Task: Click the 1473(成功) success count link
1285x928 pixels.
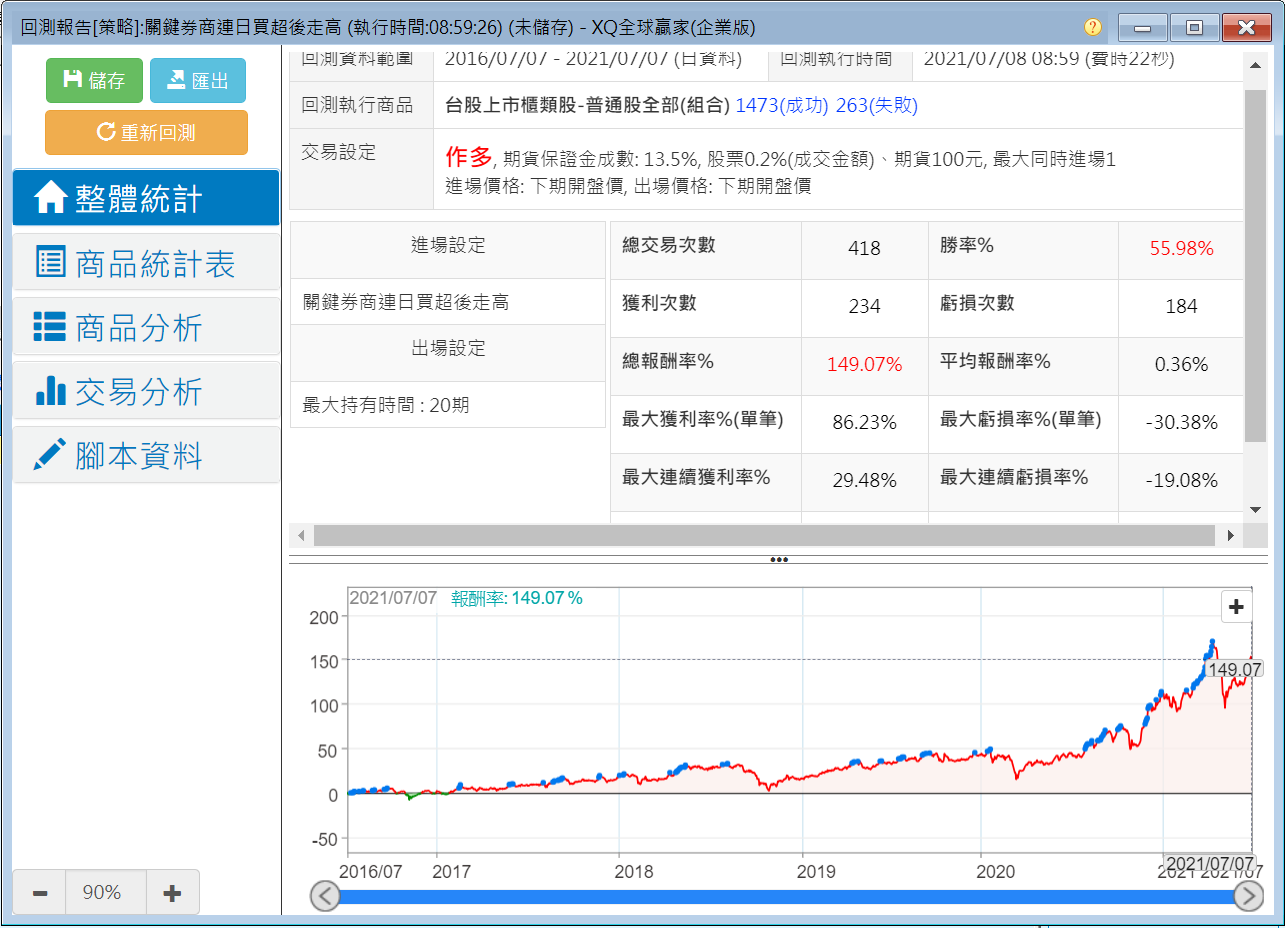Action: click(781, 105)
